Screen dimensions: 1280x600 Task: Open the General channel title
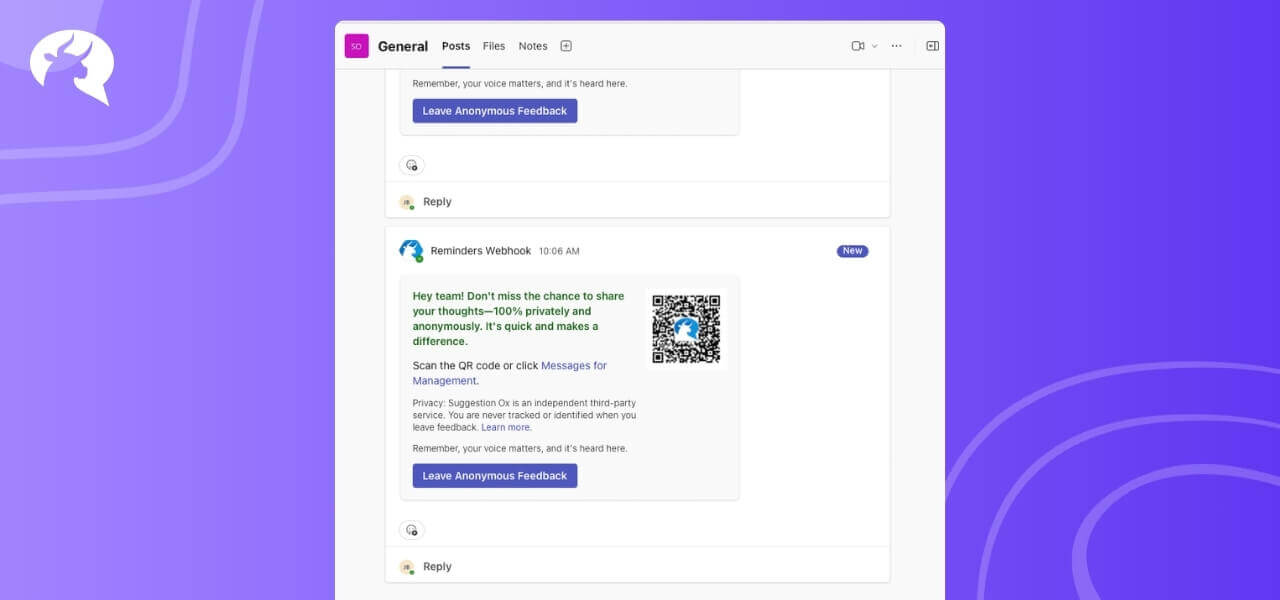coord(403,46)
